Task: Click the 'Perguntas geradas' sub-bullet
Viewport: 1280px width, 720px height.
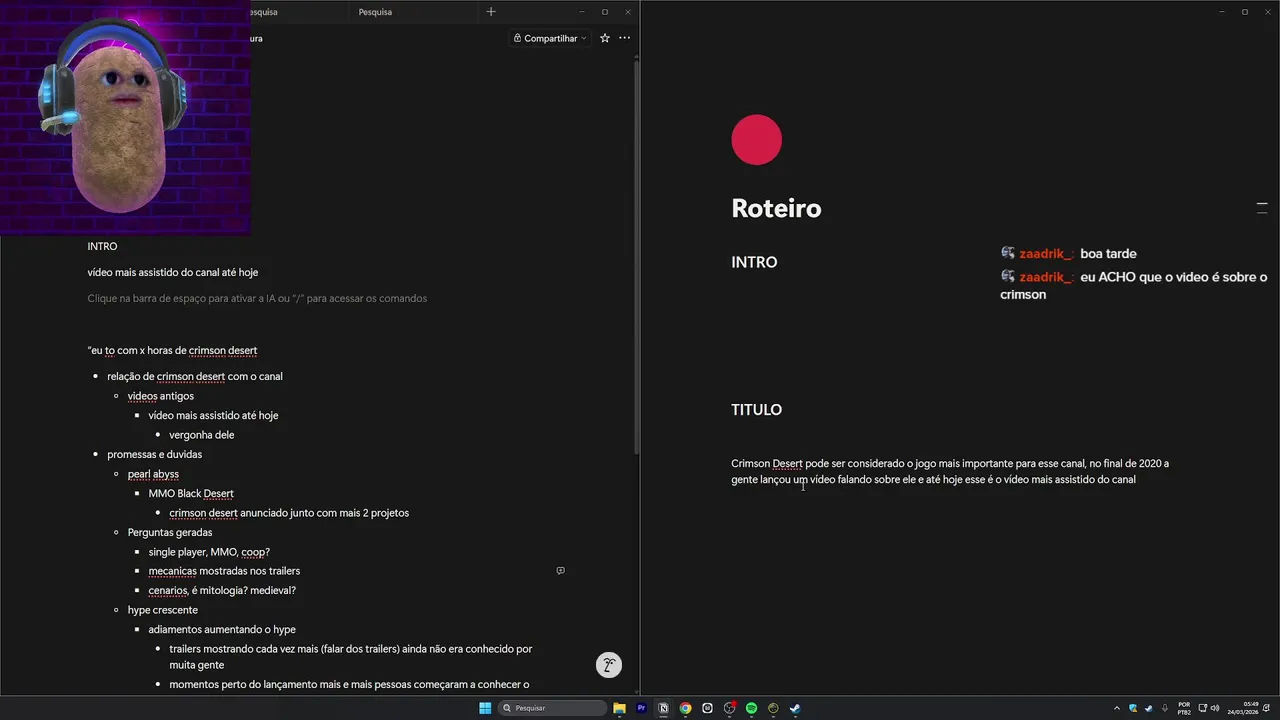Action: pos(170,532)
